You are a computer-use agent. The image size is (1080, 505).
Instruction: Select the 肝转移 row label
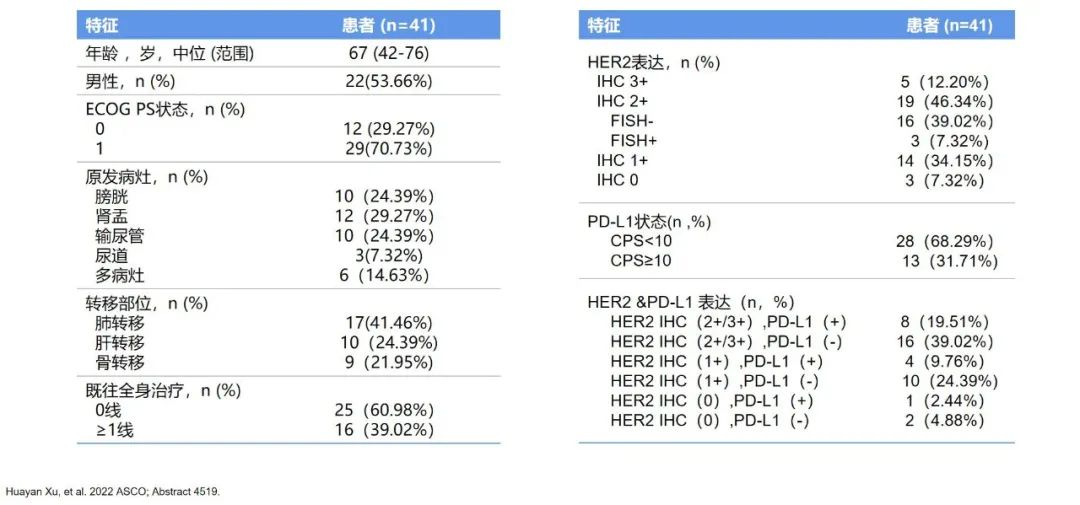(119, 342)
